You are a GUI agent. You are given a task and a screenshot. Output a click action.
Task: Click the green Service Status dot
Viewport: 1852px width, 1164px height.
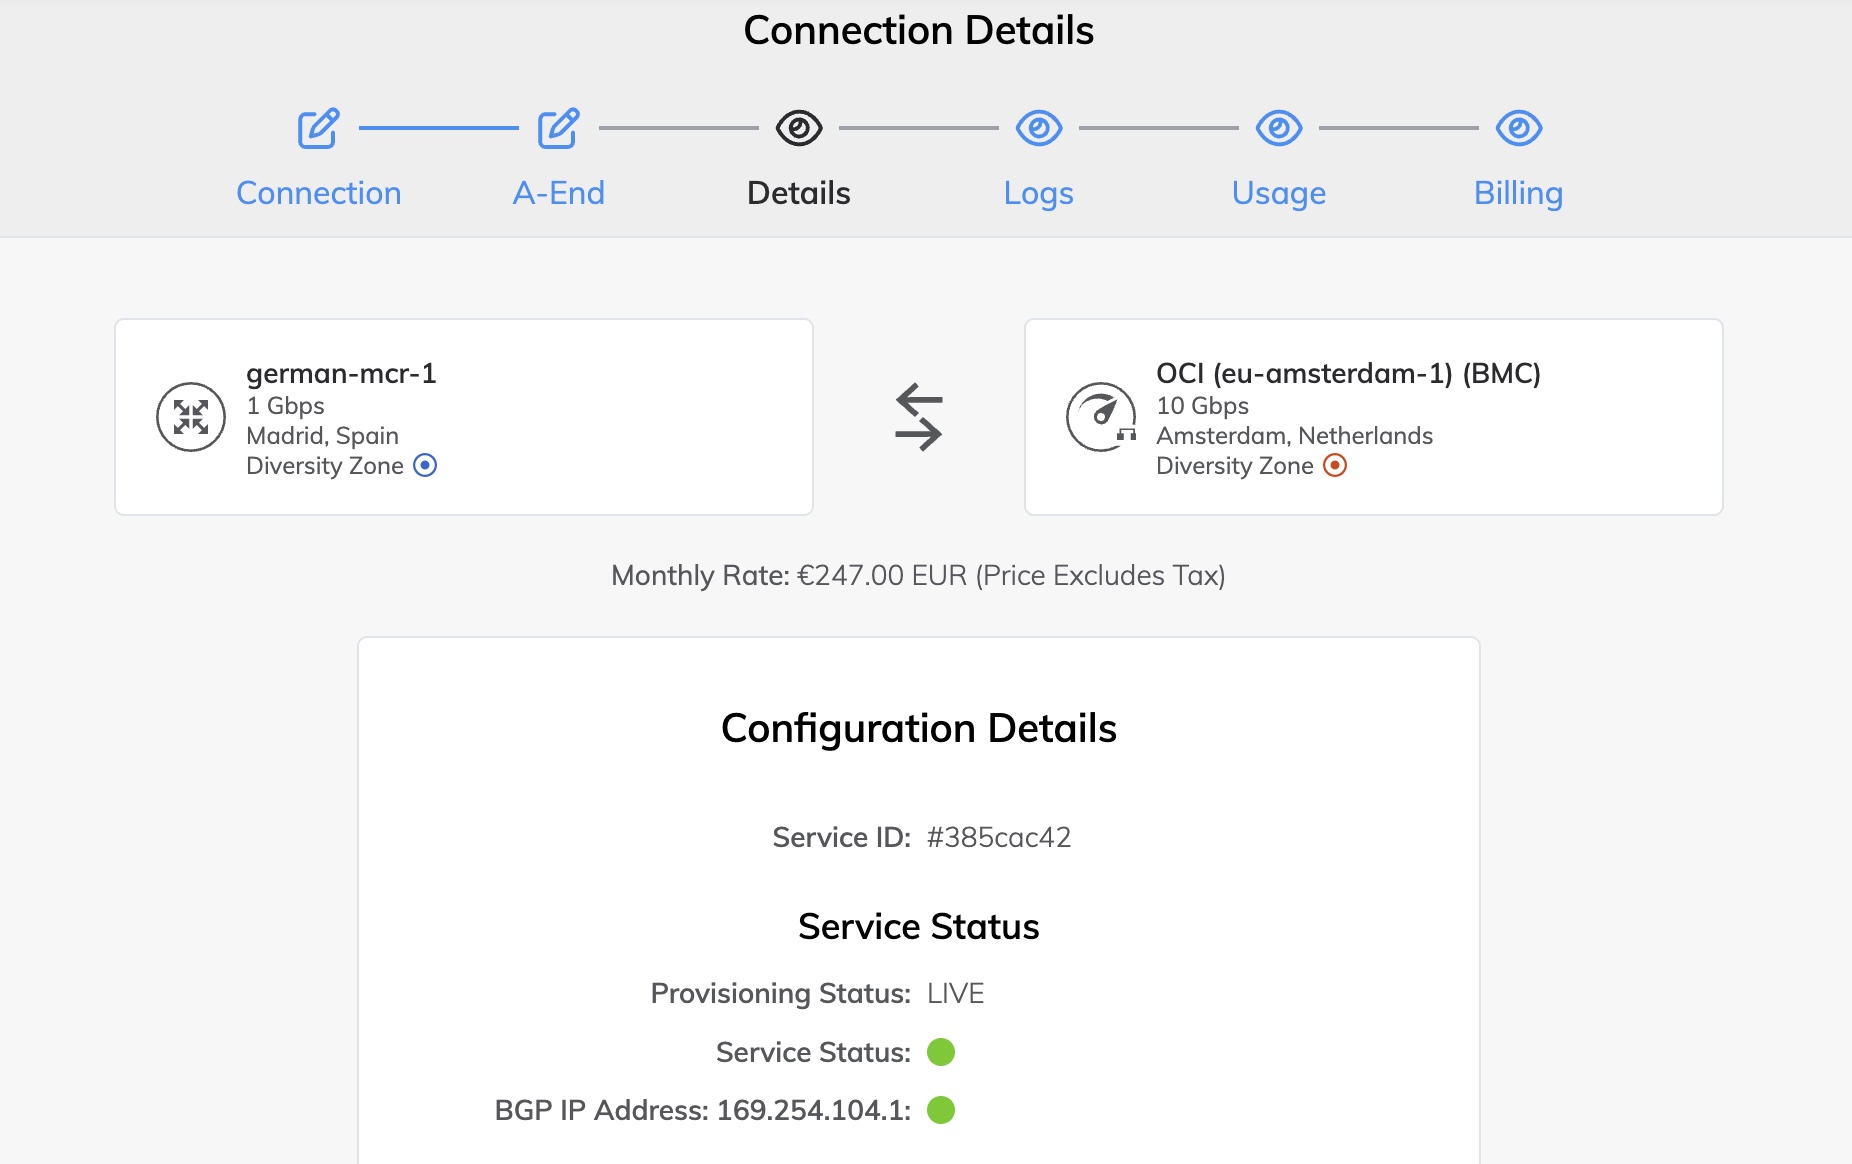941,1052
